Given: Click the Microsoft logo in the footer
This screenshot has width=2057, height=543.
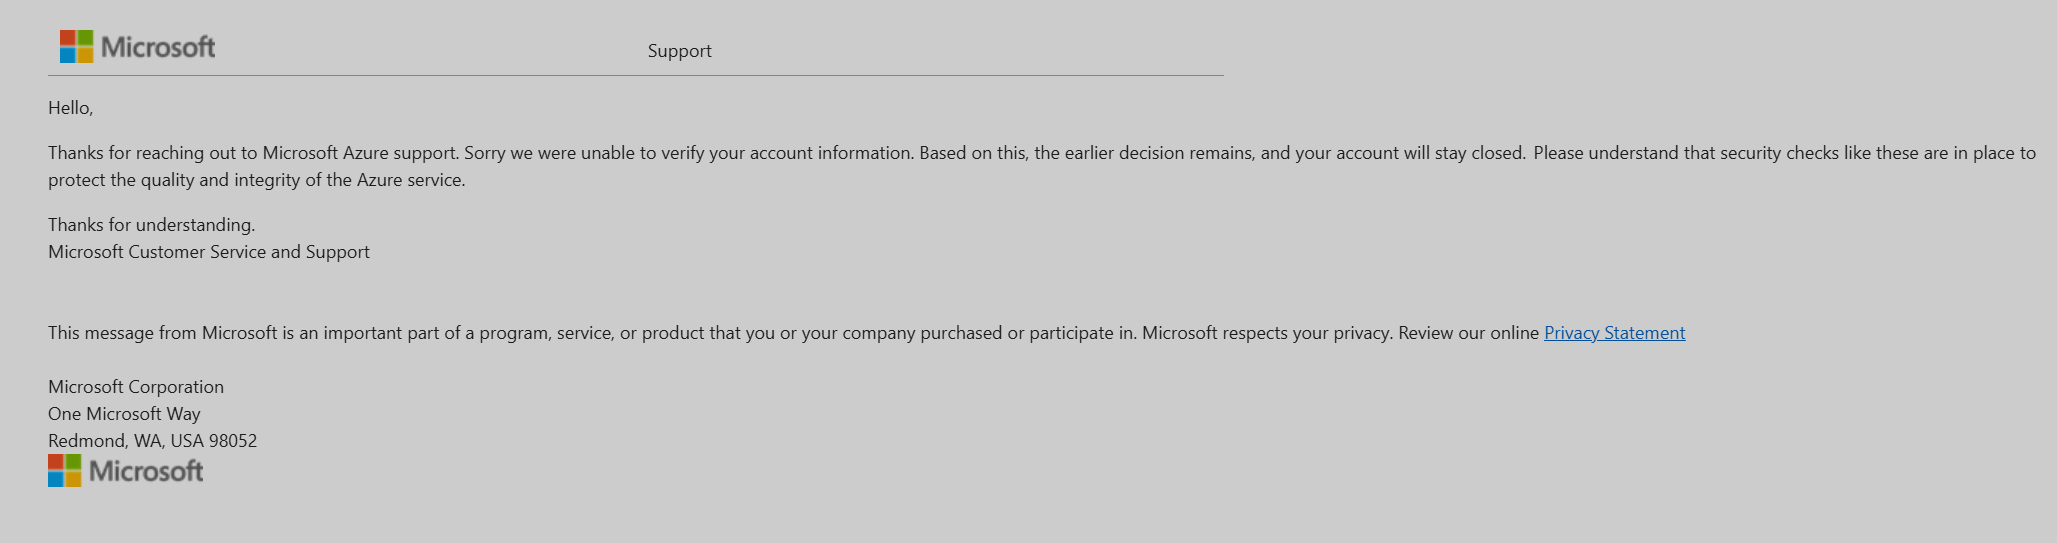Looking at the screenshot, I should (x=125, y=470).
